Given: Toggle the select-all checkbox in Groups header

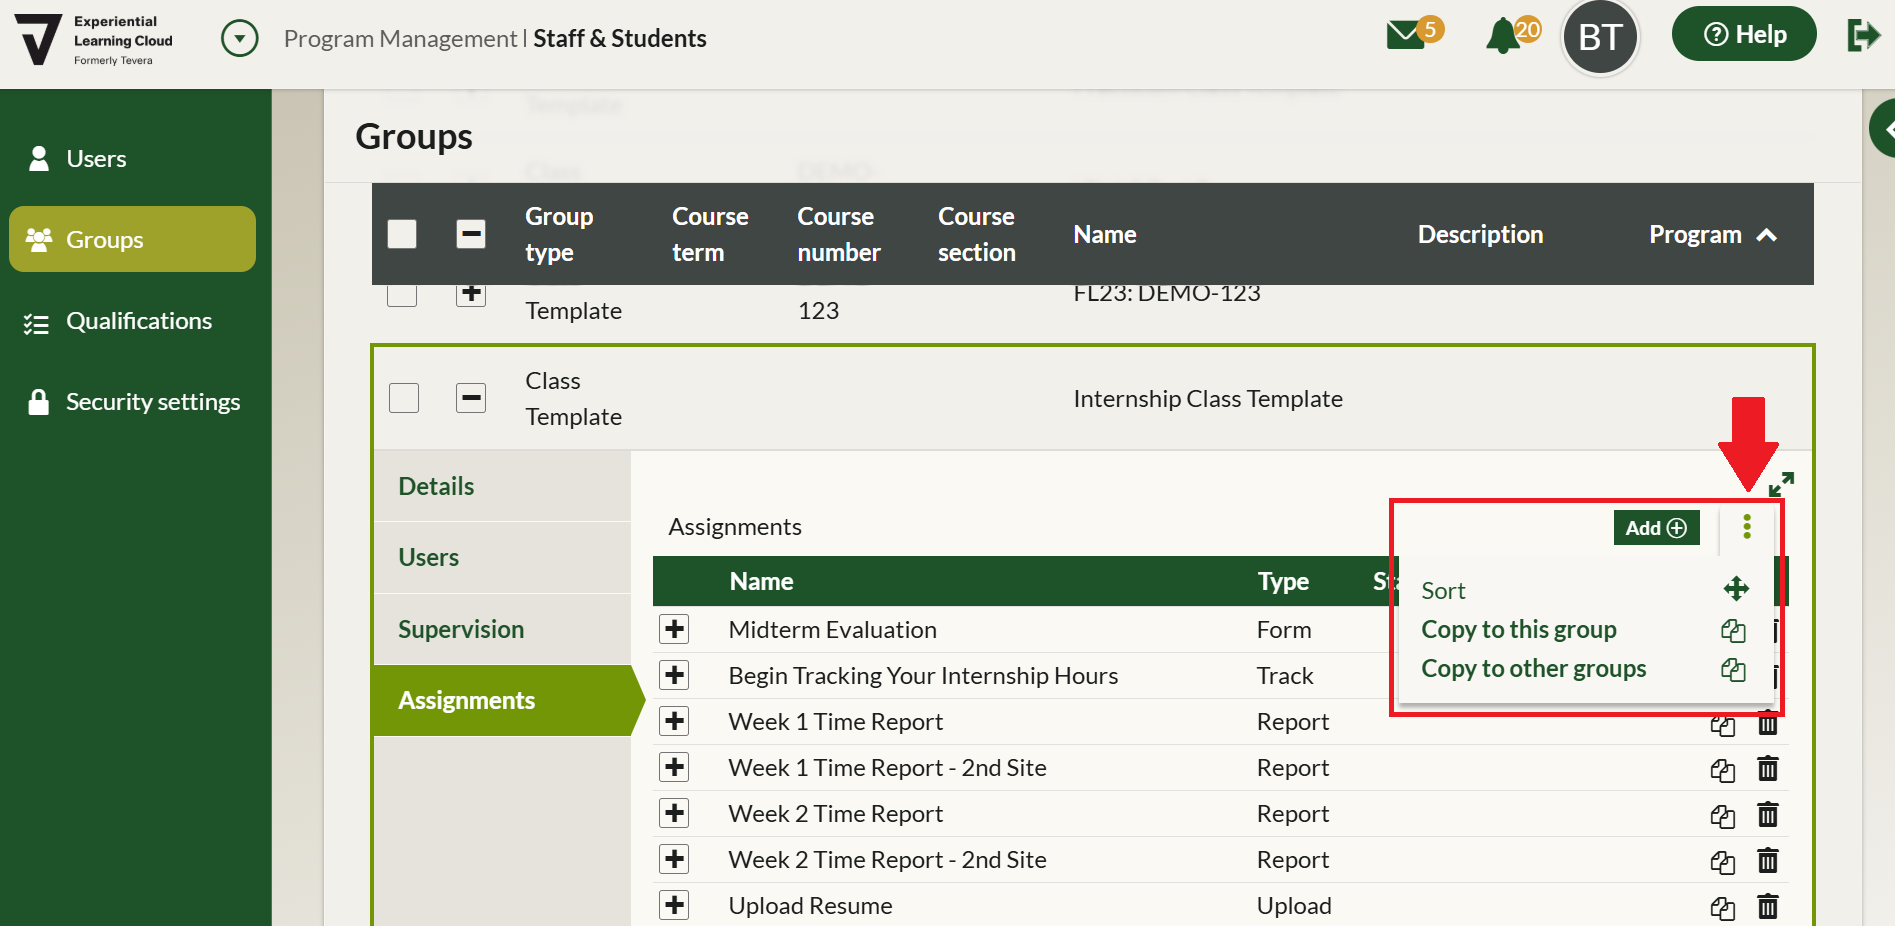Looking at the screenshot, I should click(x=402, y=234).
